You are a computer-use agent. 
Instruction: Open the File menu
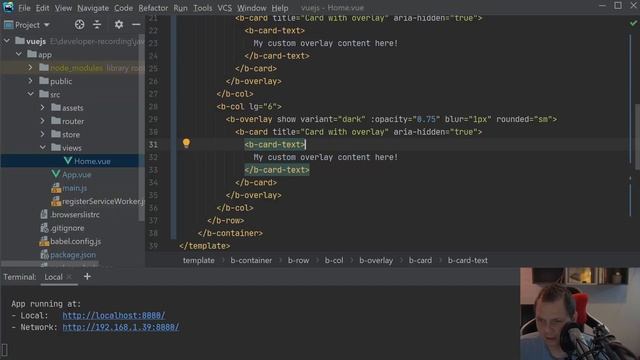(24, 8)
